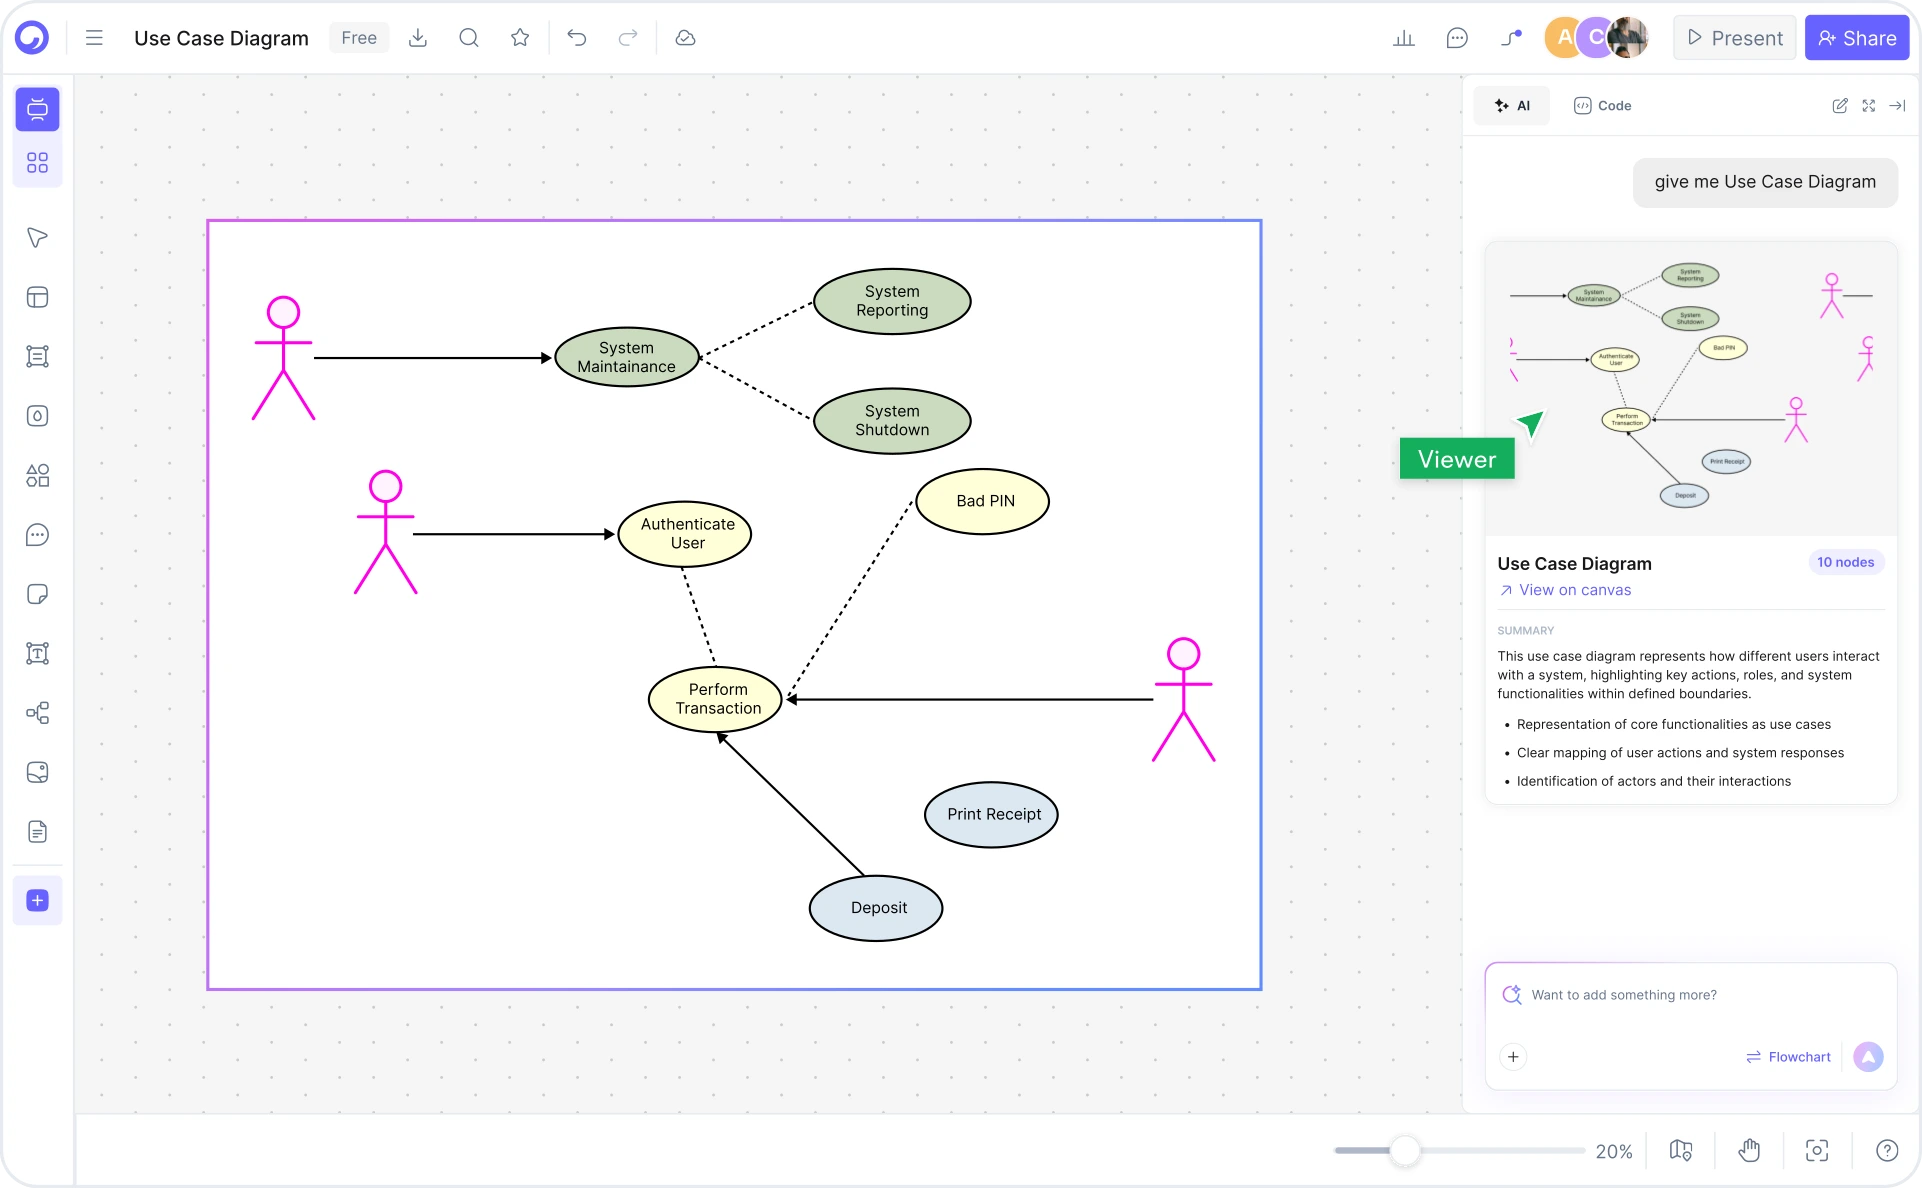This screenshot has height=1188, width=1922.
Task: Collapse the AI side panel
Action: tap(1898, 105)
